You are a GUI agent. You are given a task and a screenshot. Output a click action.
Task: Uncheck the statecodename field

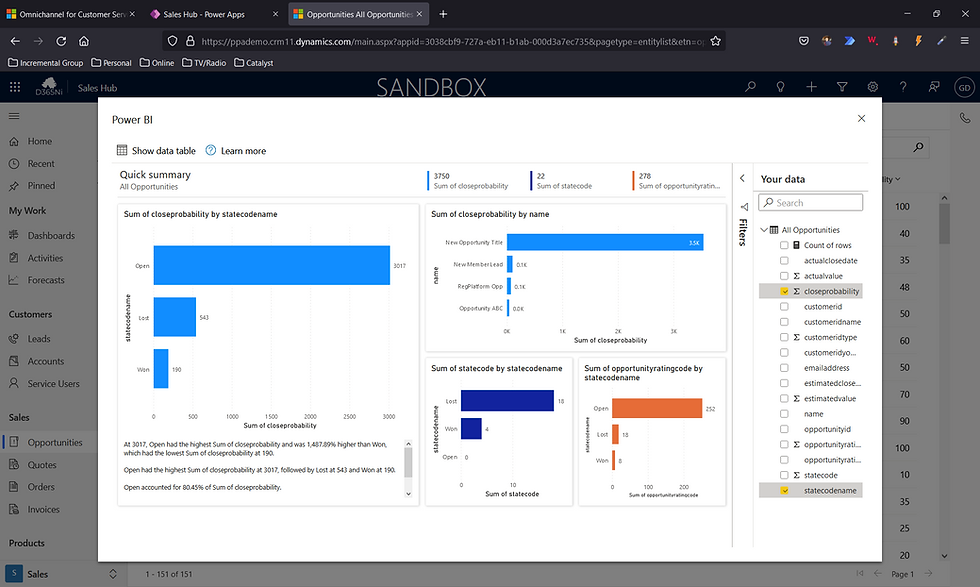click(x=784, y=491)
